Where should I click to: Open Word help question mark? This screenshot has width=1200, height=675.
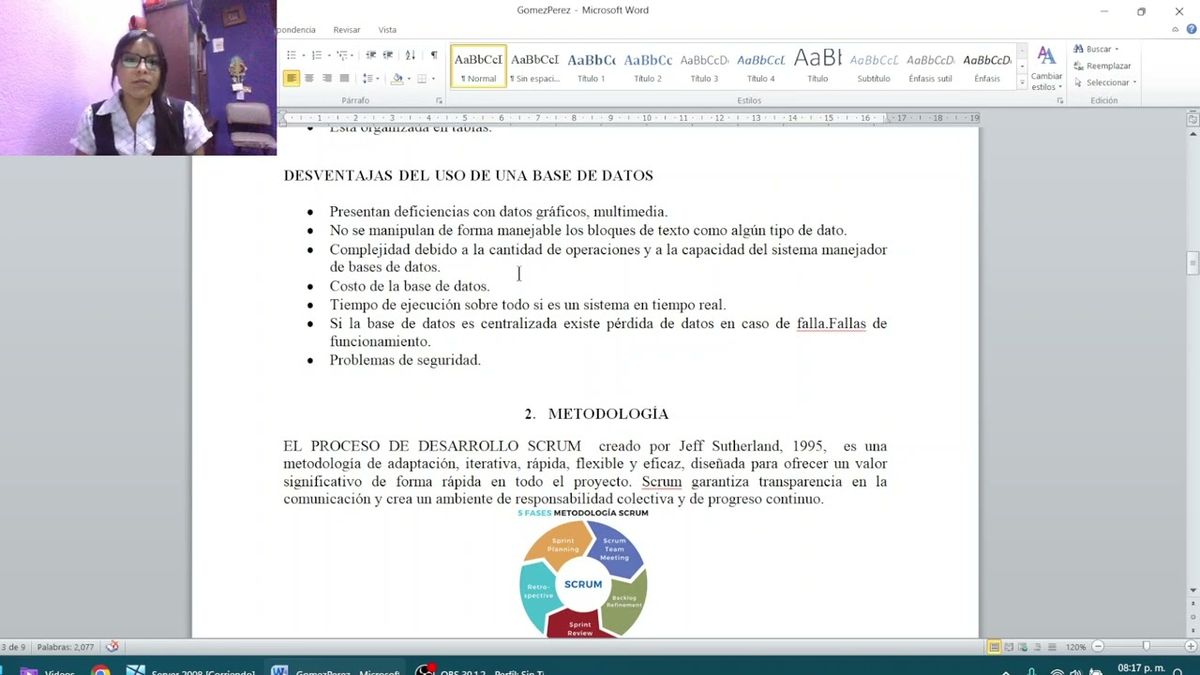1191,30
